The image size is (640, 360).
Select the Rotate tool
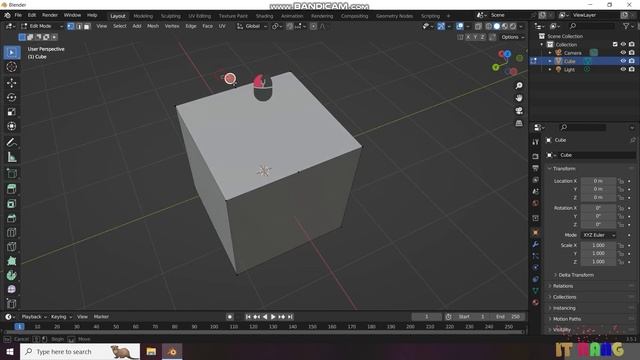(x=11, y=97)
